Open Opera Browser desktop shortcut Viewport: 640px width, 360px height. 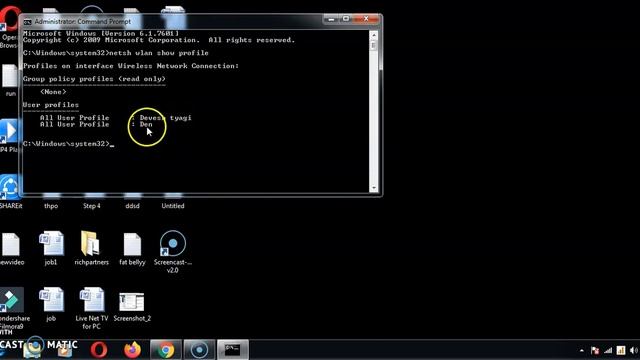pyautogui.click(x=9, y=28)
